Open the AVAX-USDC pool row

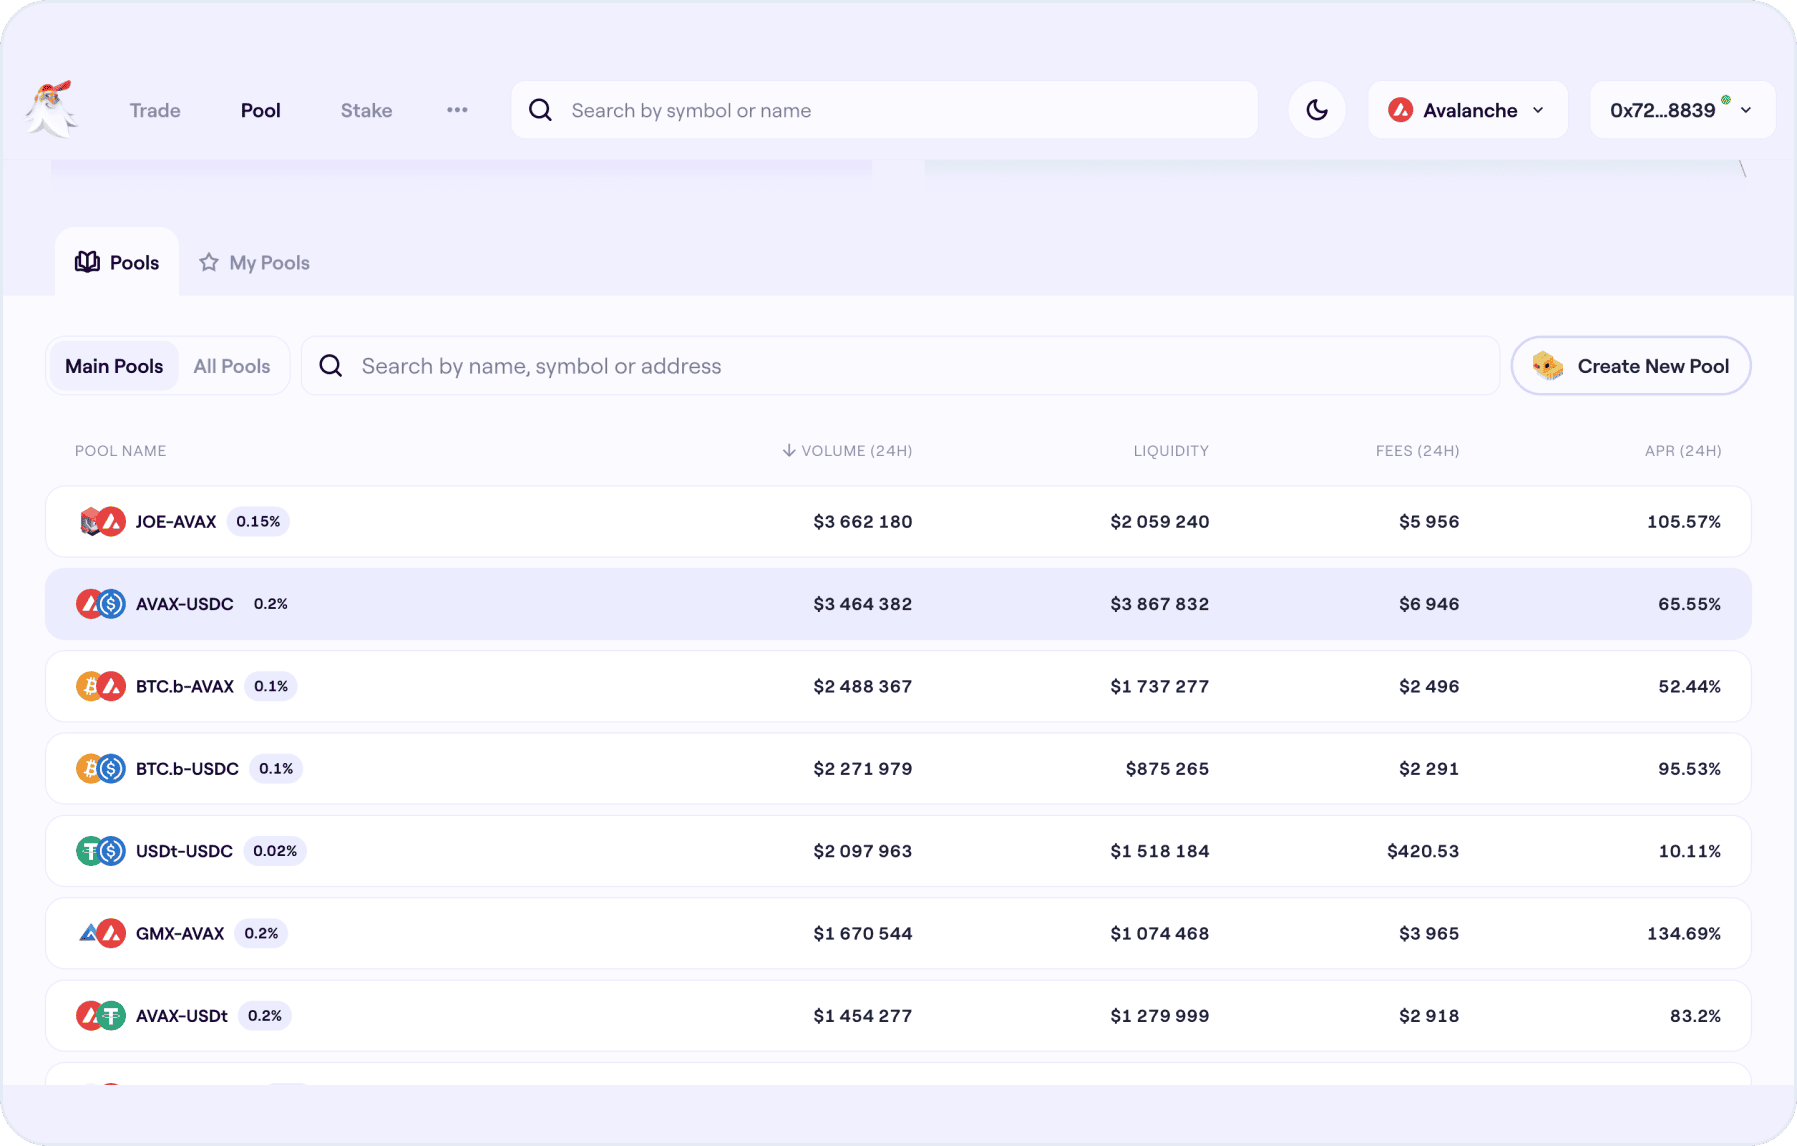[898, 604]
